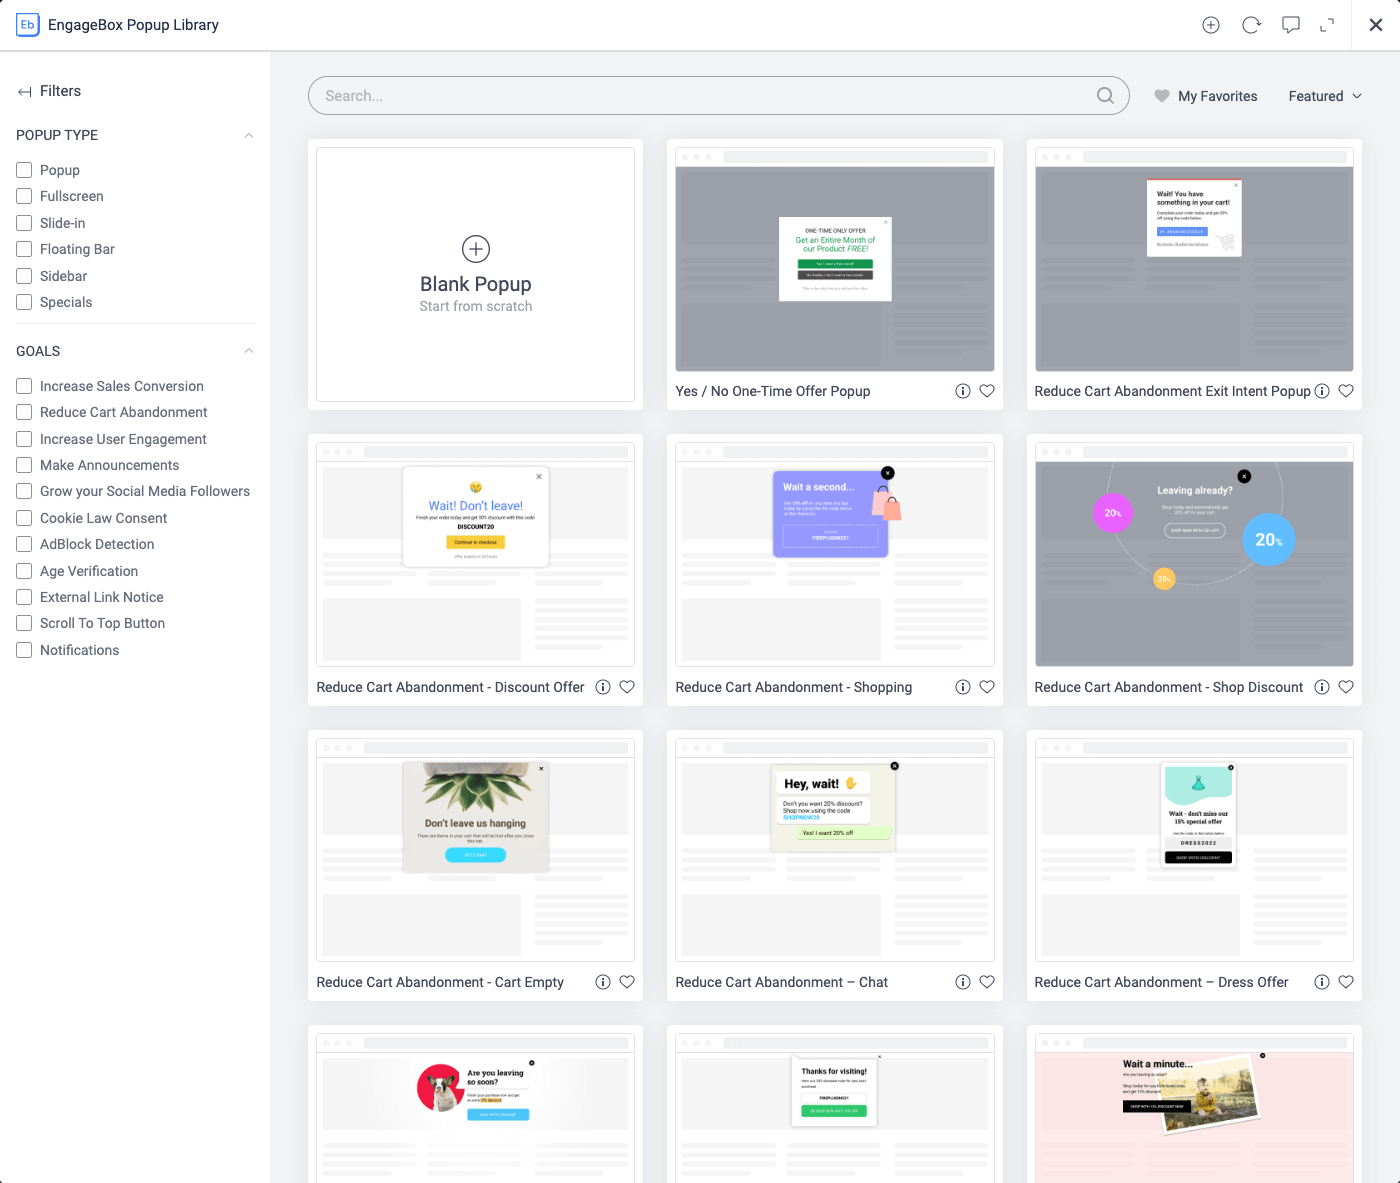Check External Link Notice filter
1400x1183 pixels.
coord(24,597)
